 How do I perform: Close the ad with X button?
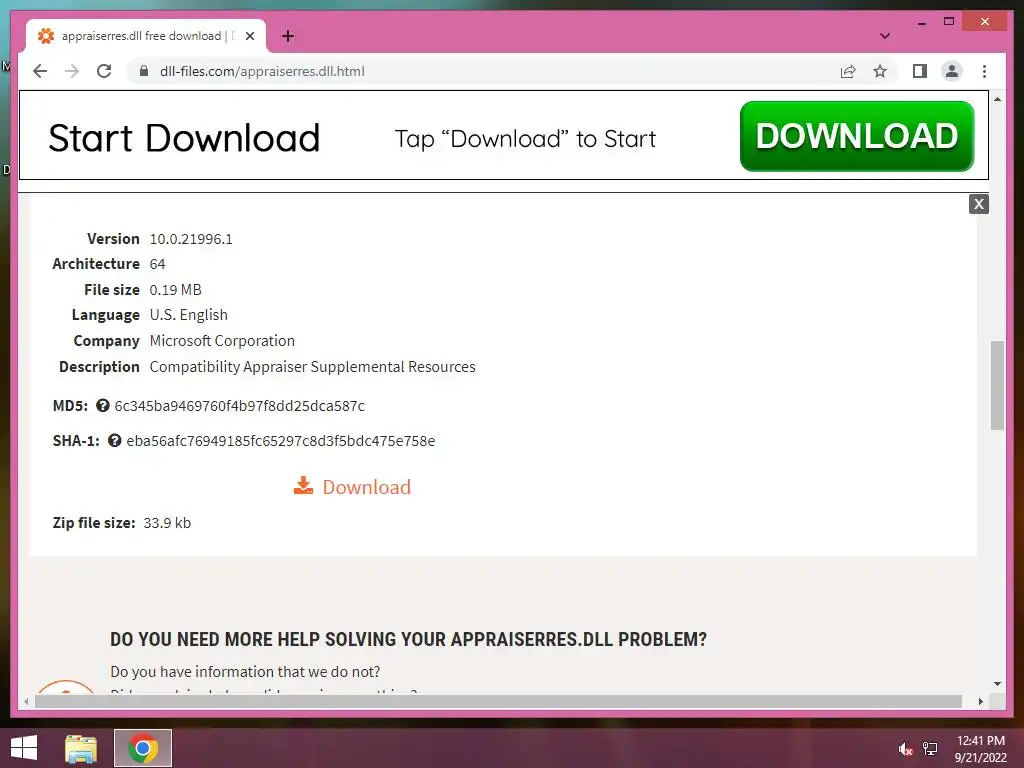978,204
